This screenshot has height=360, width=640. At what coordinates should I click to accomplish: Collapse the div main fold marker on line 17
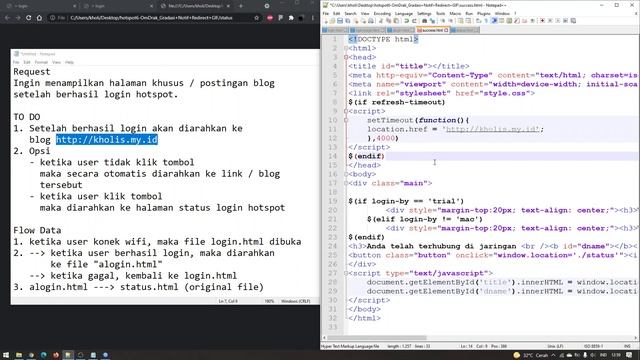(x=346, y=183)
